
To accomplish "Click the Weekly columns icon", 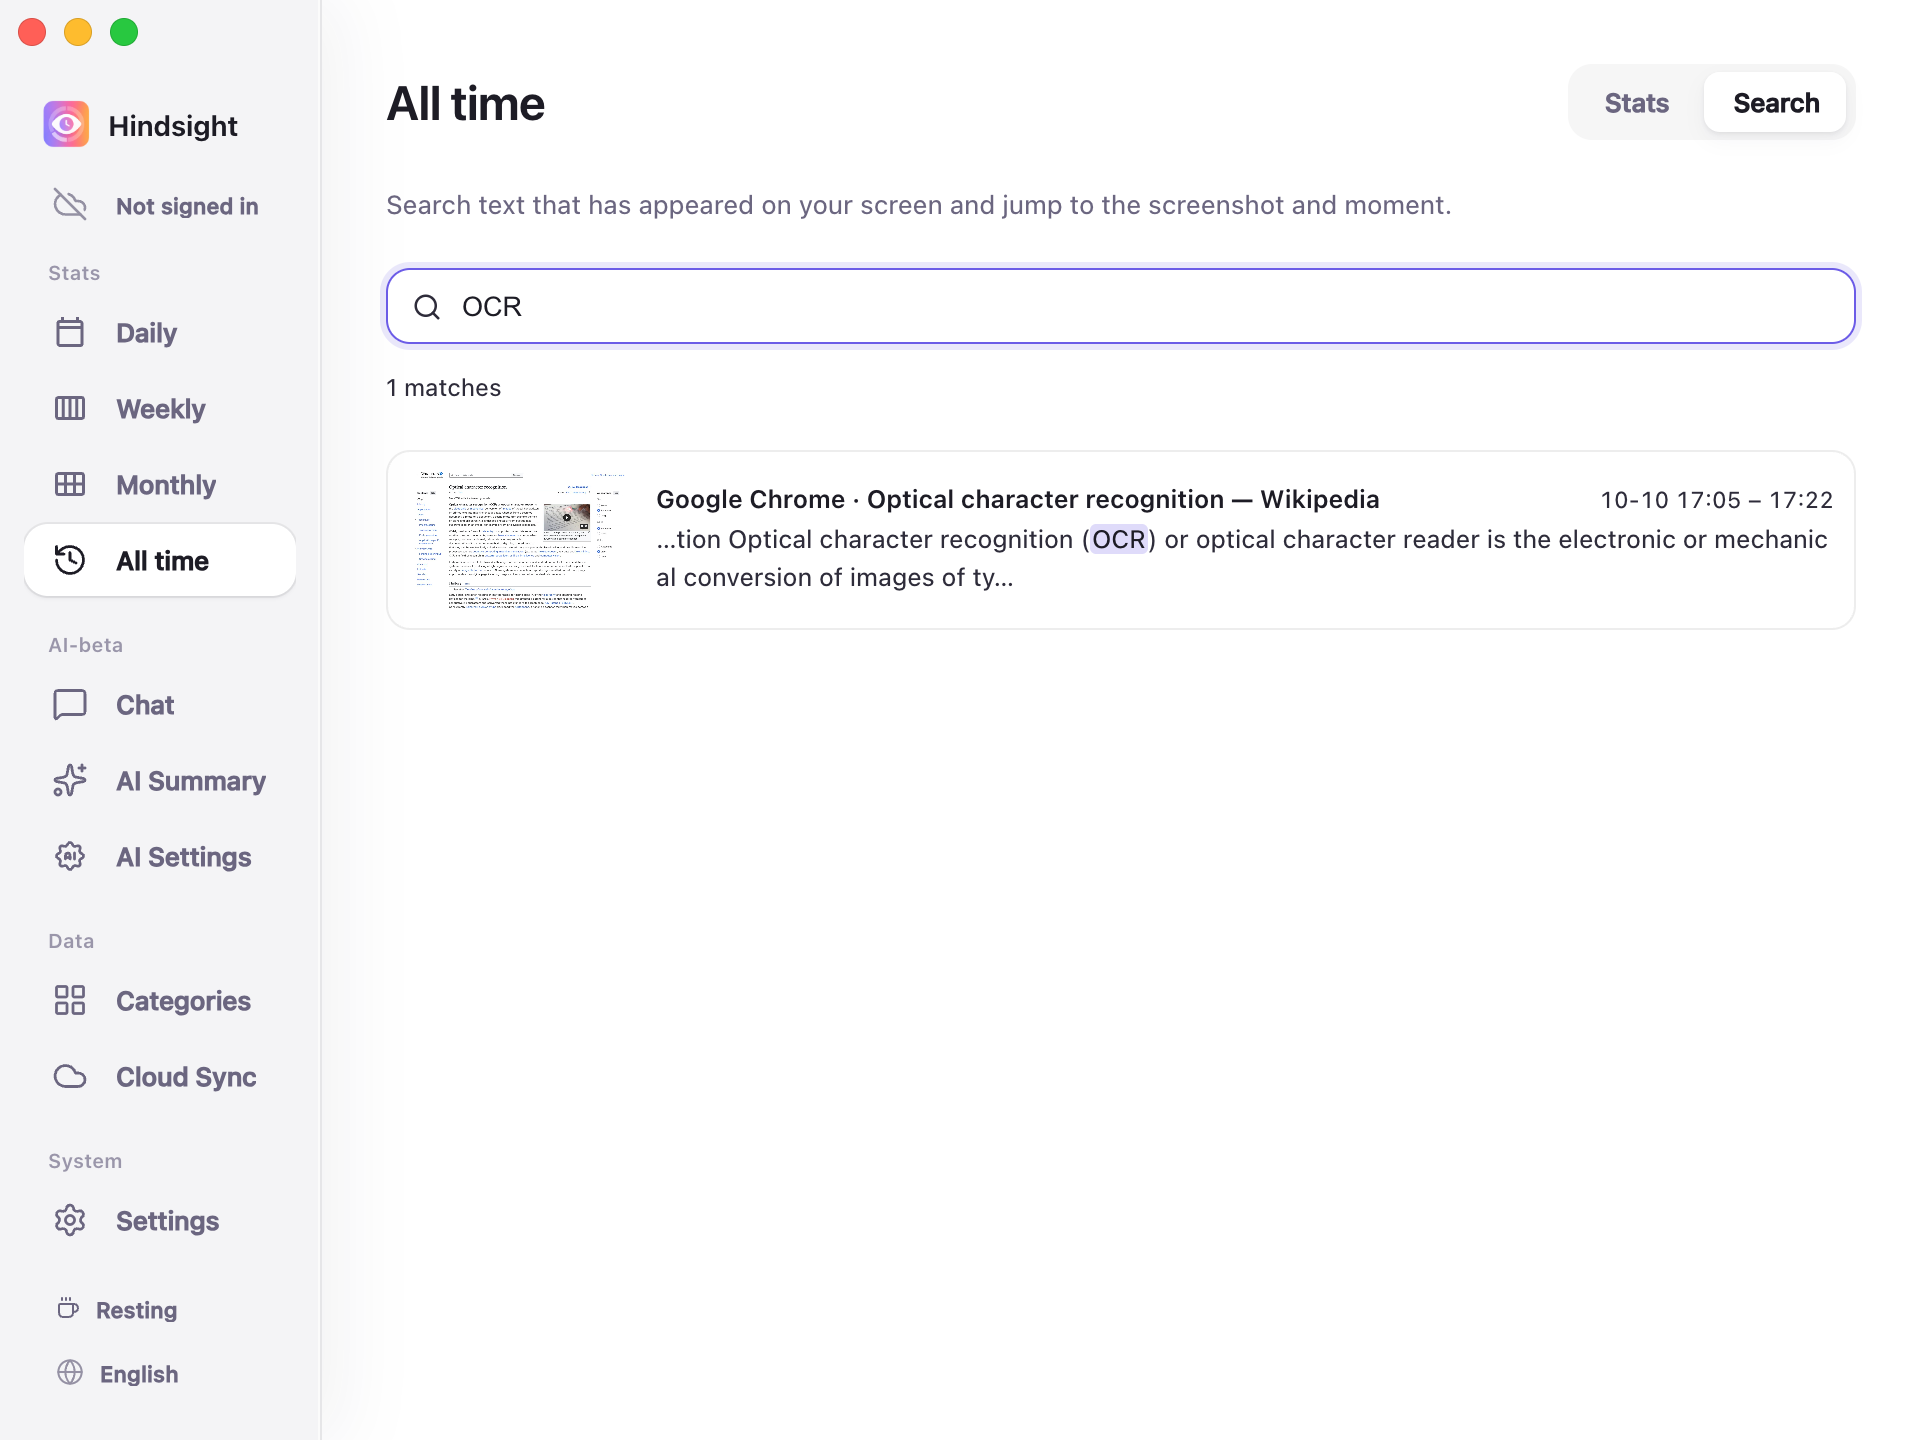I will point(70,408).
